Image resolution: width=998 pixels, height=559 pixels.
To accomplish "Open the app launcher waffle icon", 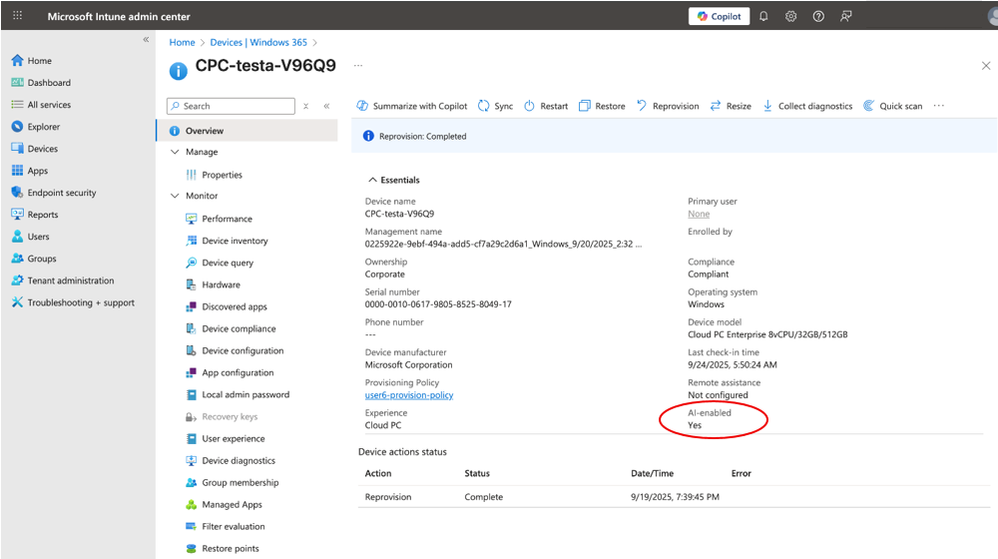I will (17, 15).
